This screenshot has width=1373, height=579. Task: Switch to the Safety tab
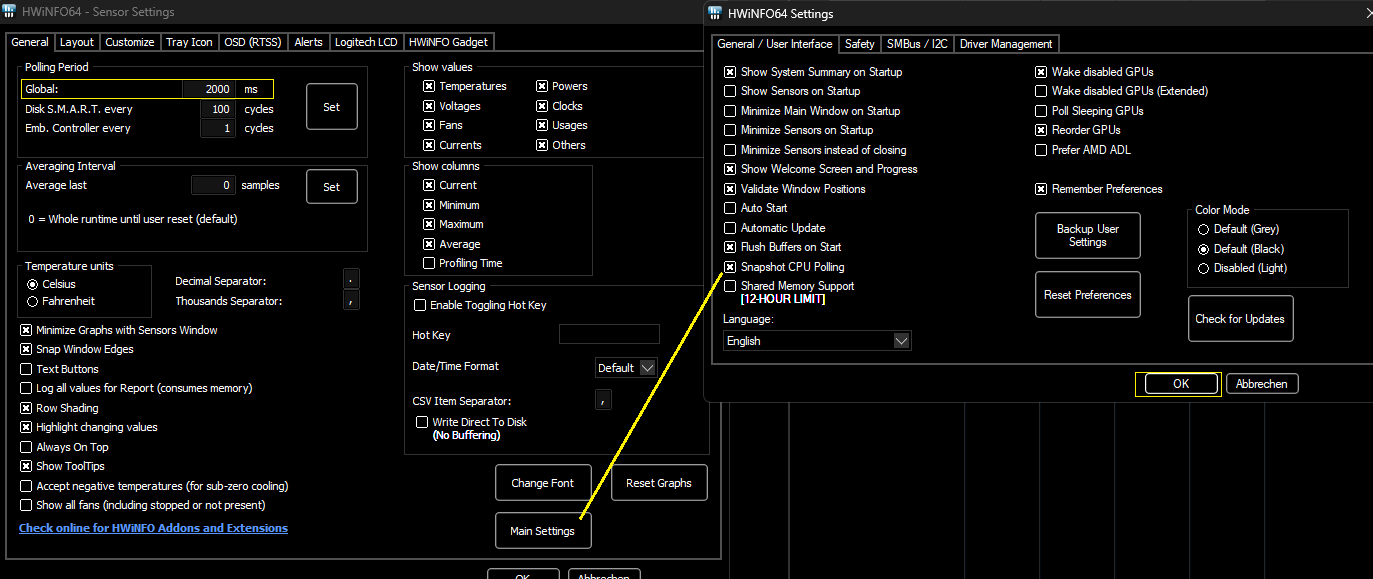pos(860,44)
